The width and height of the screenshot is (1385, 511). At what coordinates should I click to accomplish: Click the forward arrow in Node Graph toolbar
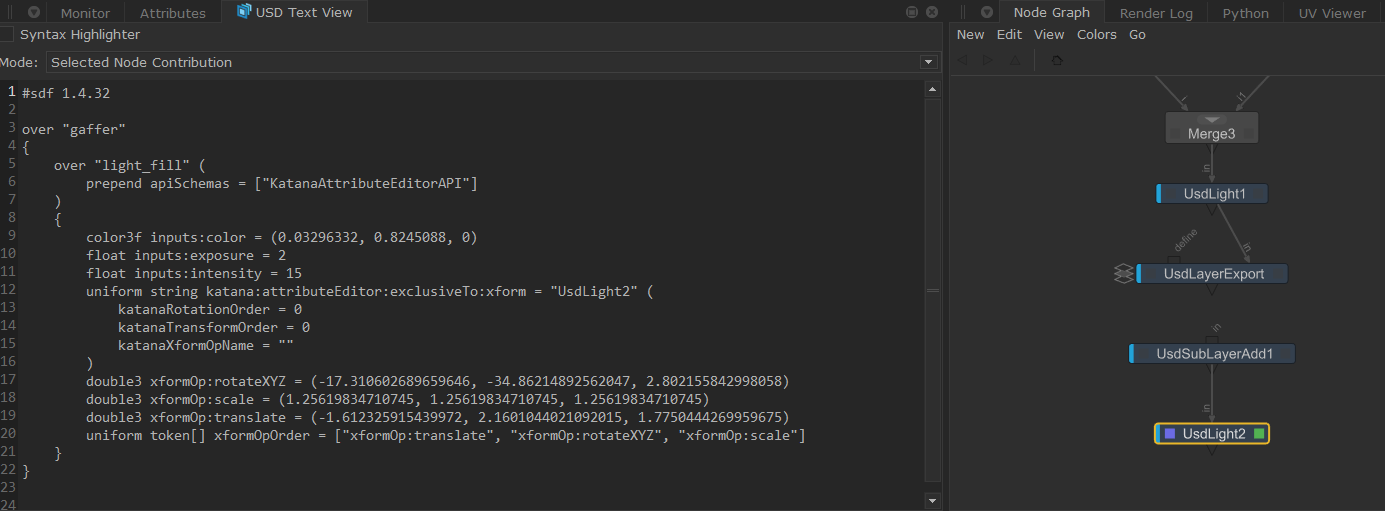988,61
